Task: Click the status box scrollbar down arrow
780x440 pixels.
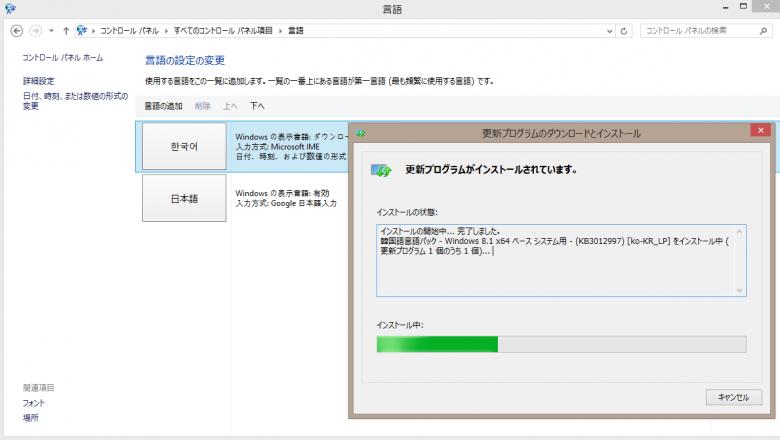Action: 740,290
